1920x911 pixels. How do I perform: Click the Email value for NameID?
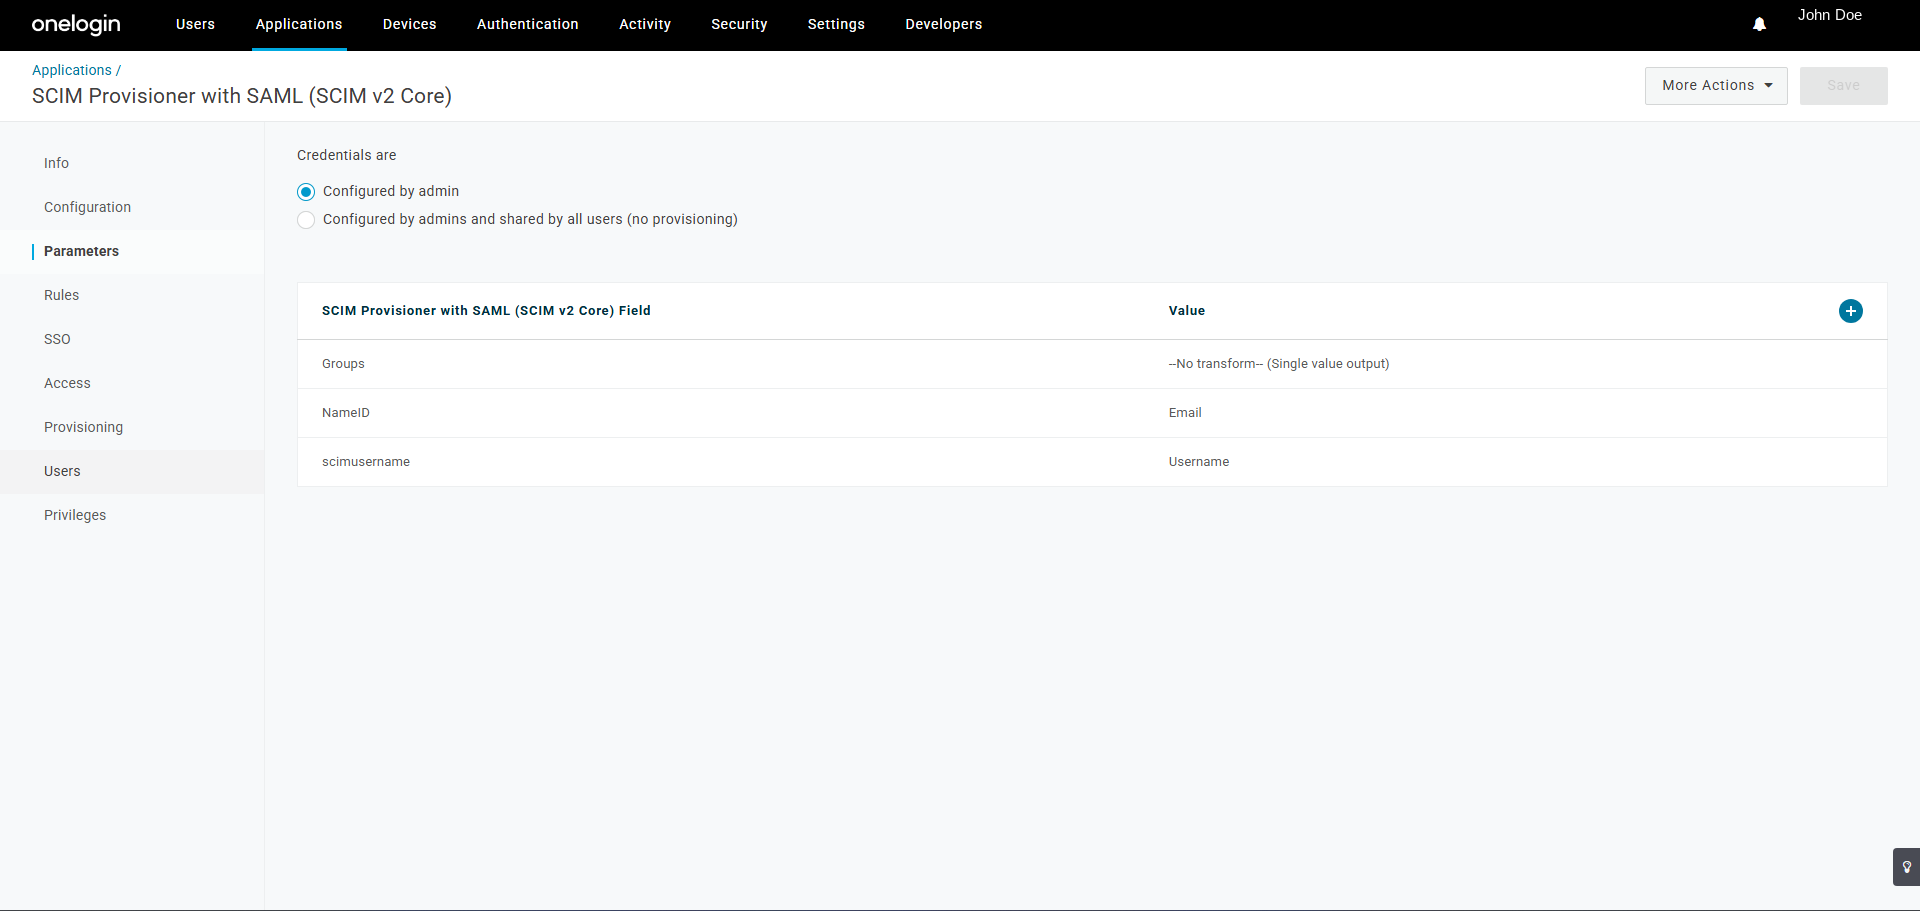point(1185,413)
